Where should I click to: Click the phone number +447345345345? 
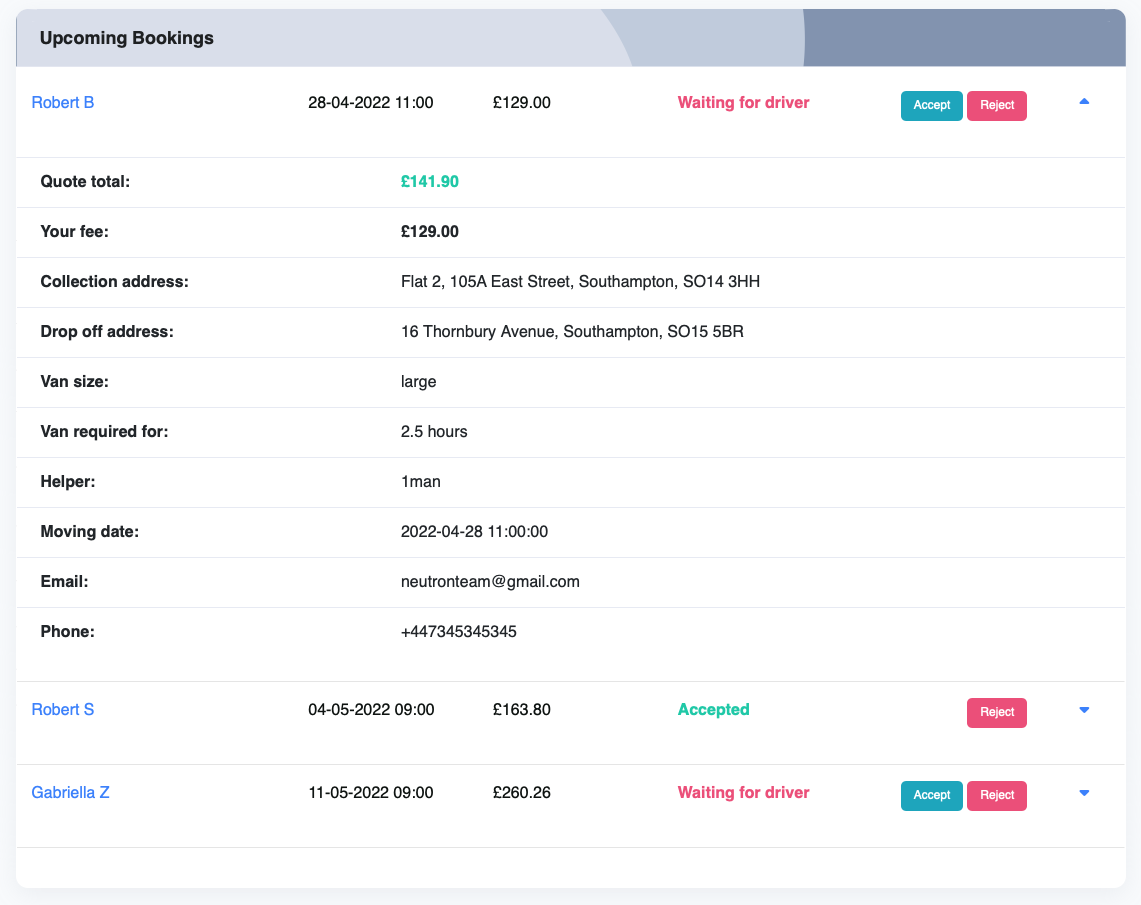458,632
